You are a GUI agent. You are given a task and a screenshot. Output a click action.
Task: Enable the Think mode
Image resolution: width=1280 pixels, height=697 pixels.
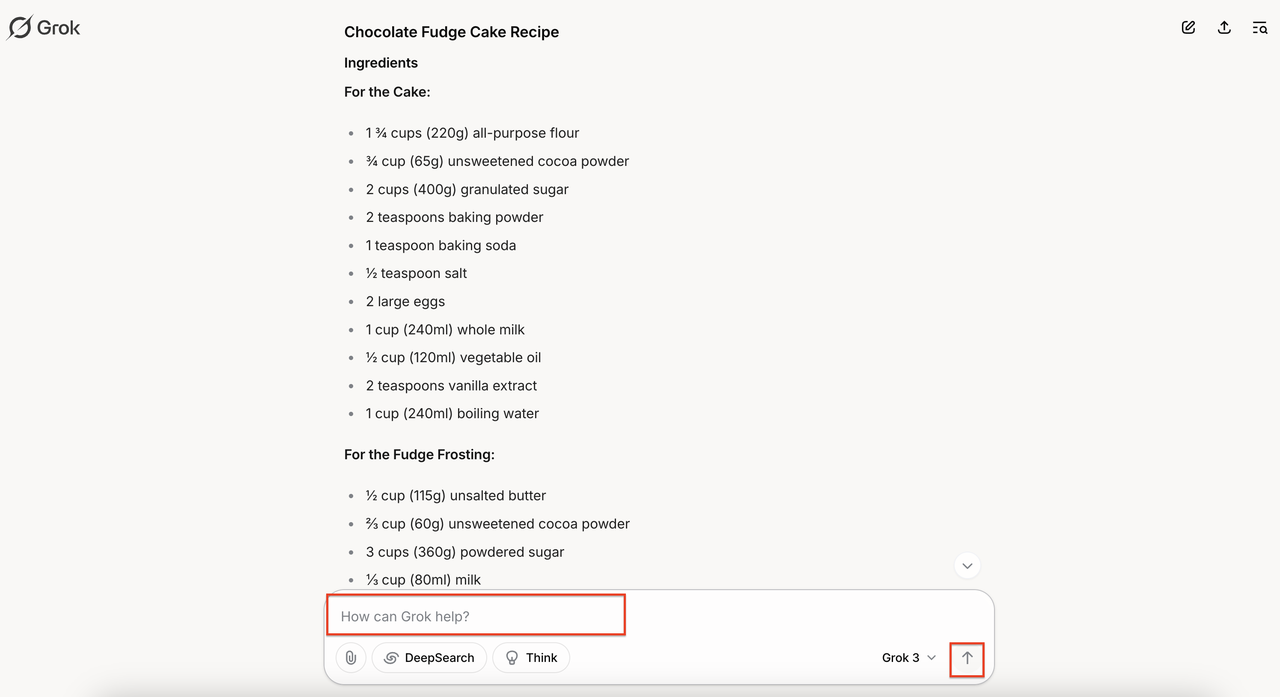(531, 658)
